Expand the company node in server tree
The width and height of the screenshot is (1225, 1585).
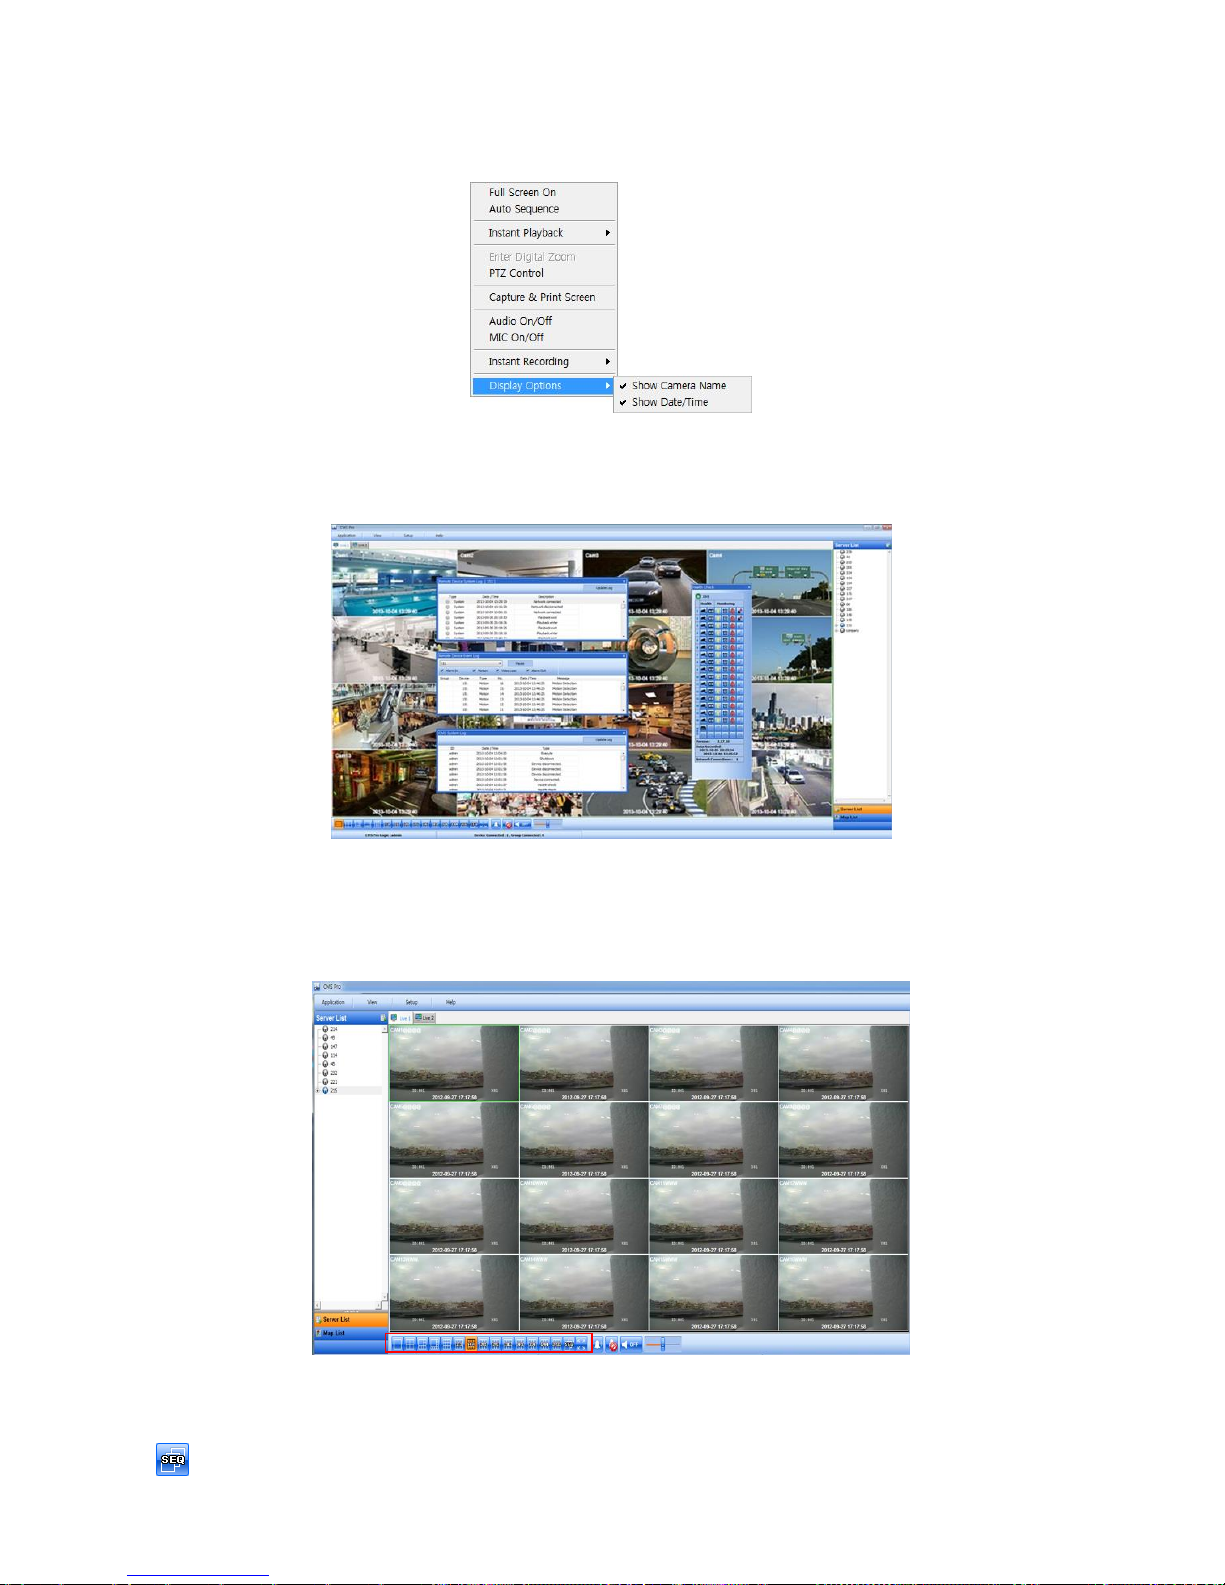coord(837,631)
